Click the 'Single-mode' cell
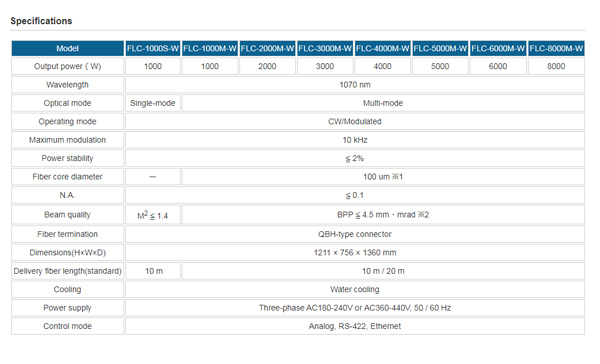The image size is (600, 364). (x=153, y=103)
